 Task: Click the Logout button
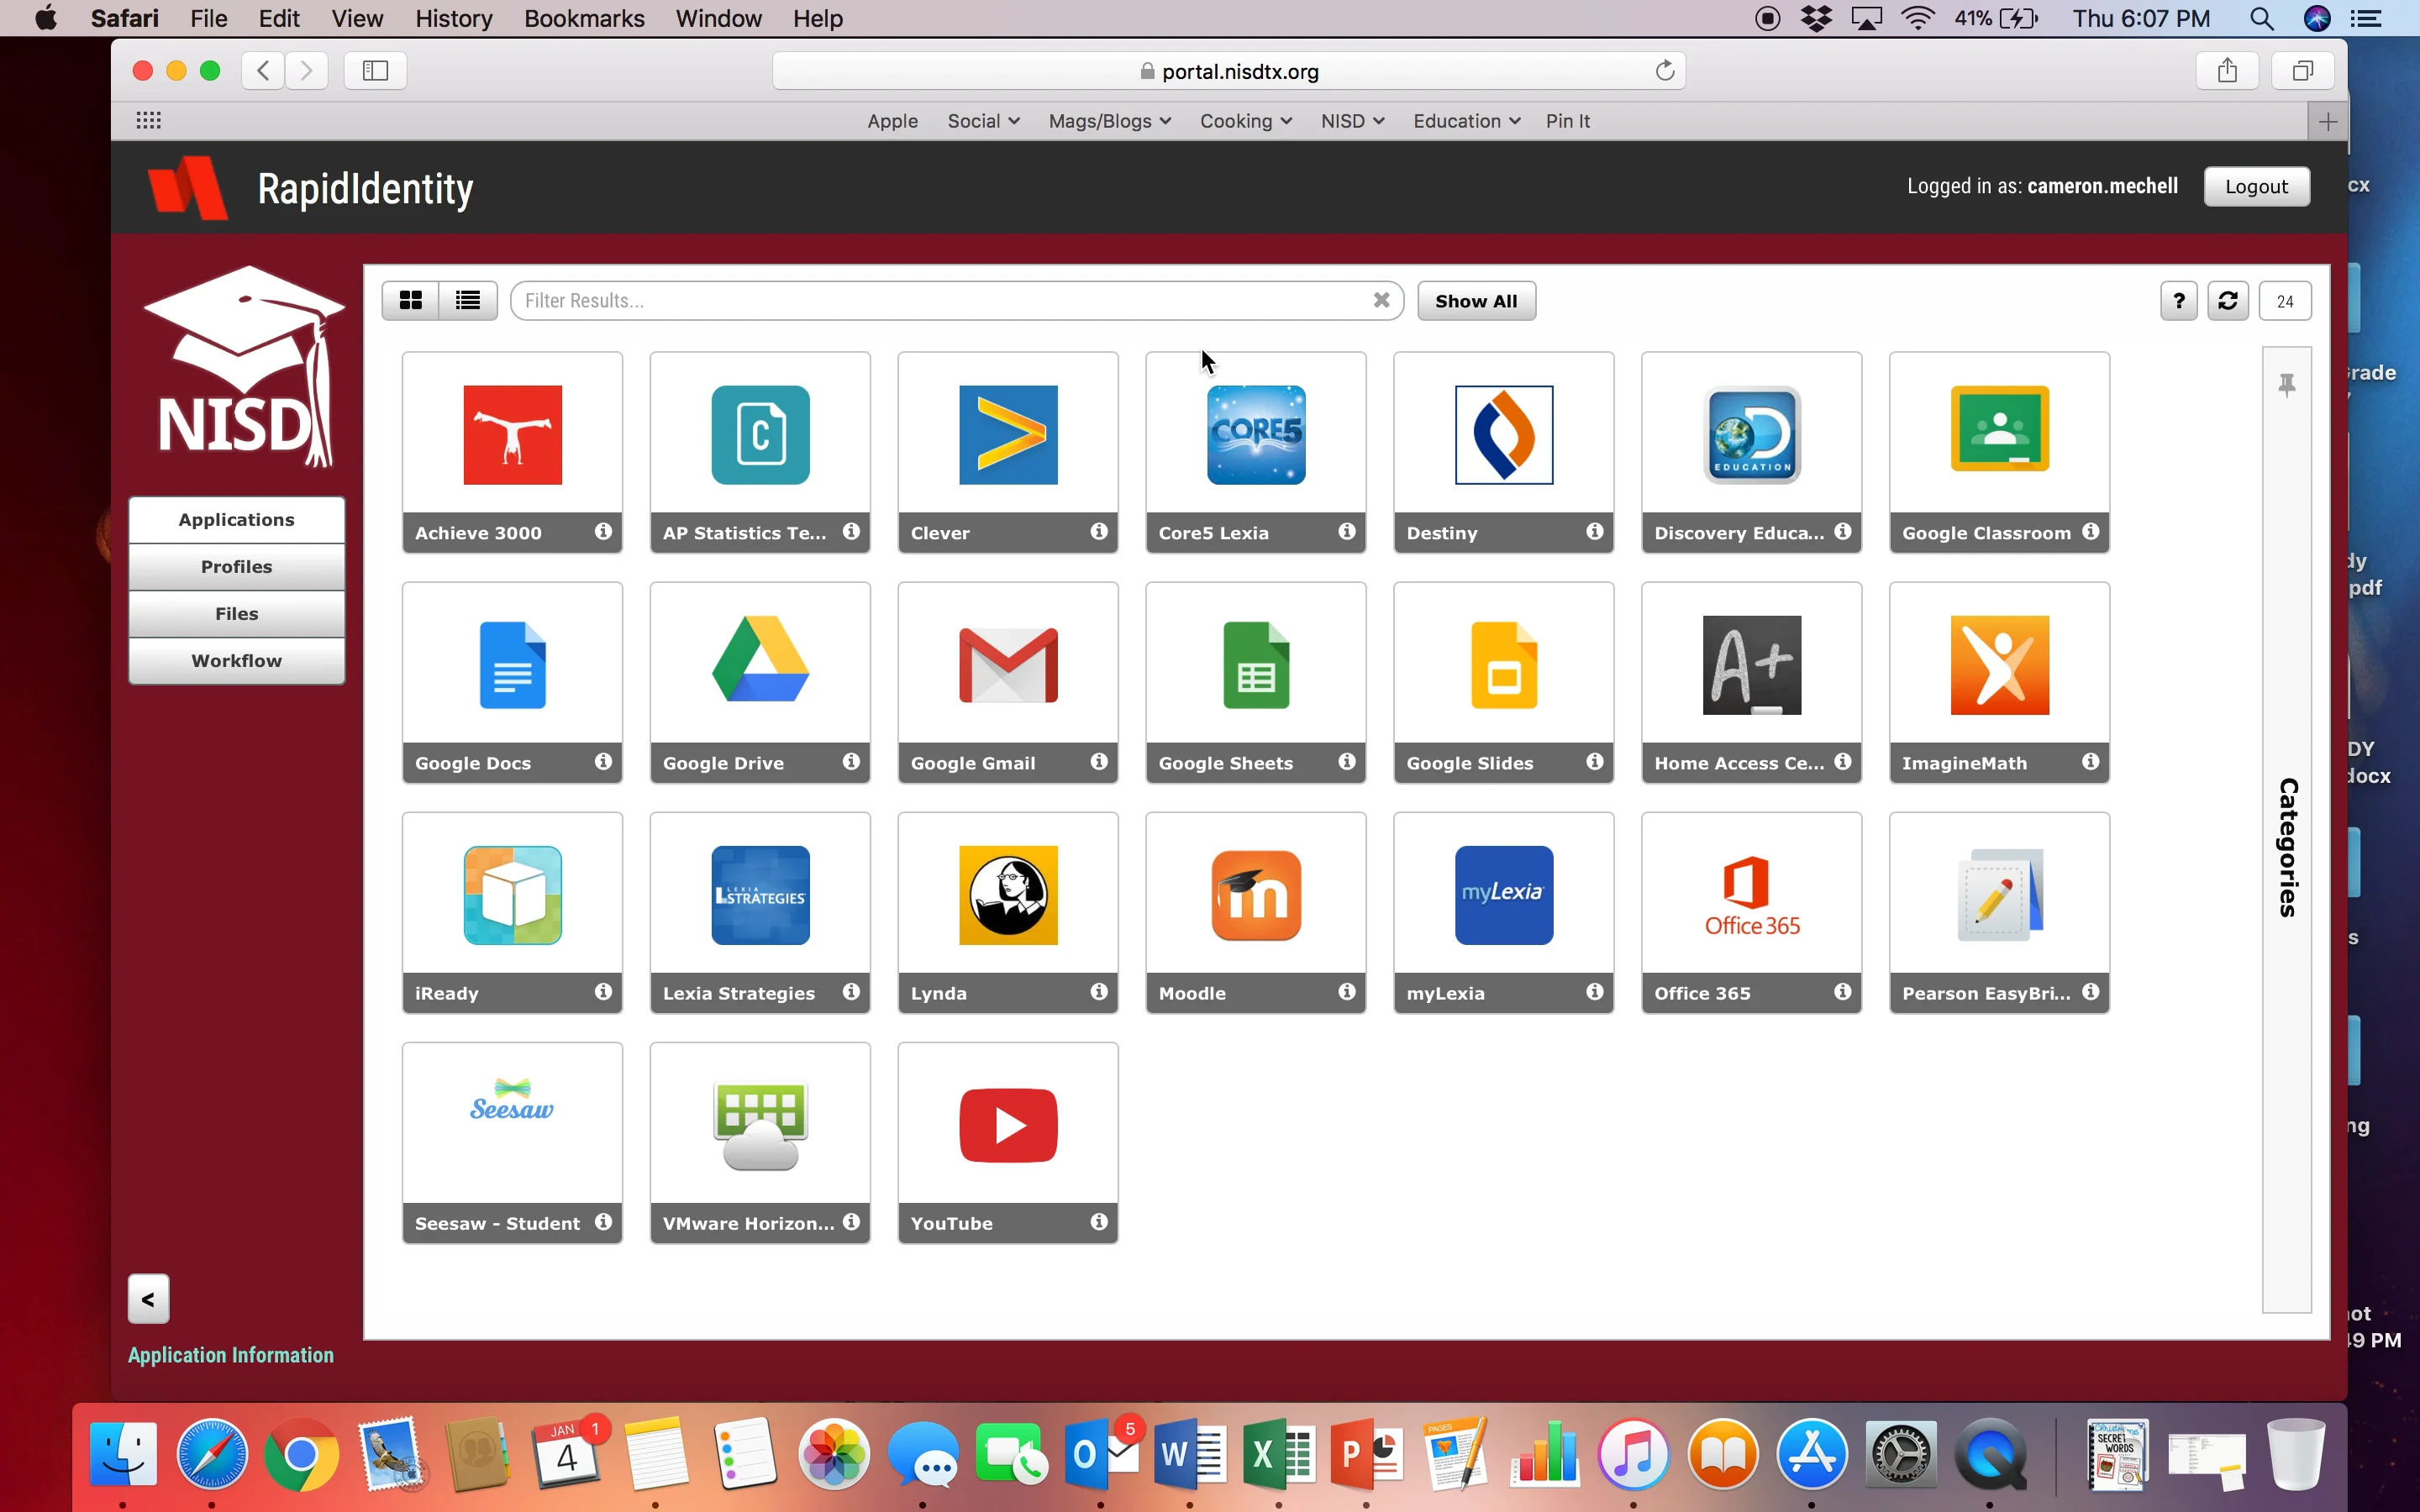point(2255,186)
